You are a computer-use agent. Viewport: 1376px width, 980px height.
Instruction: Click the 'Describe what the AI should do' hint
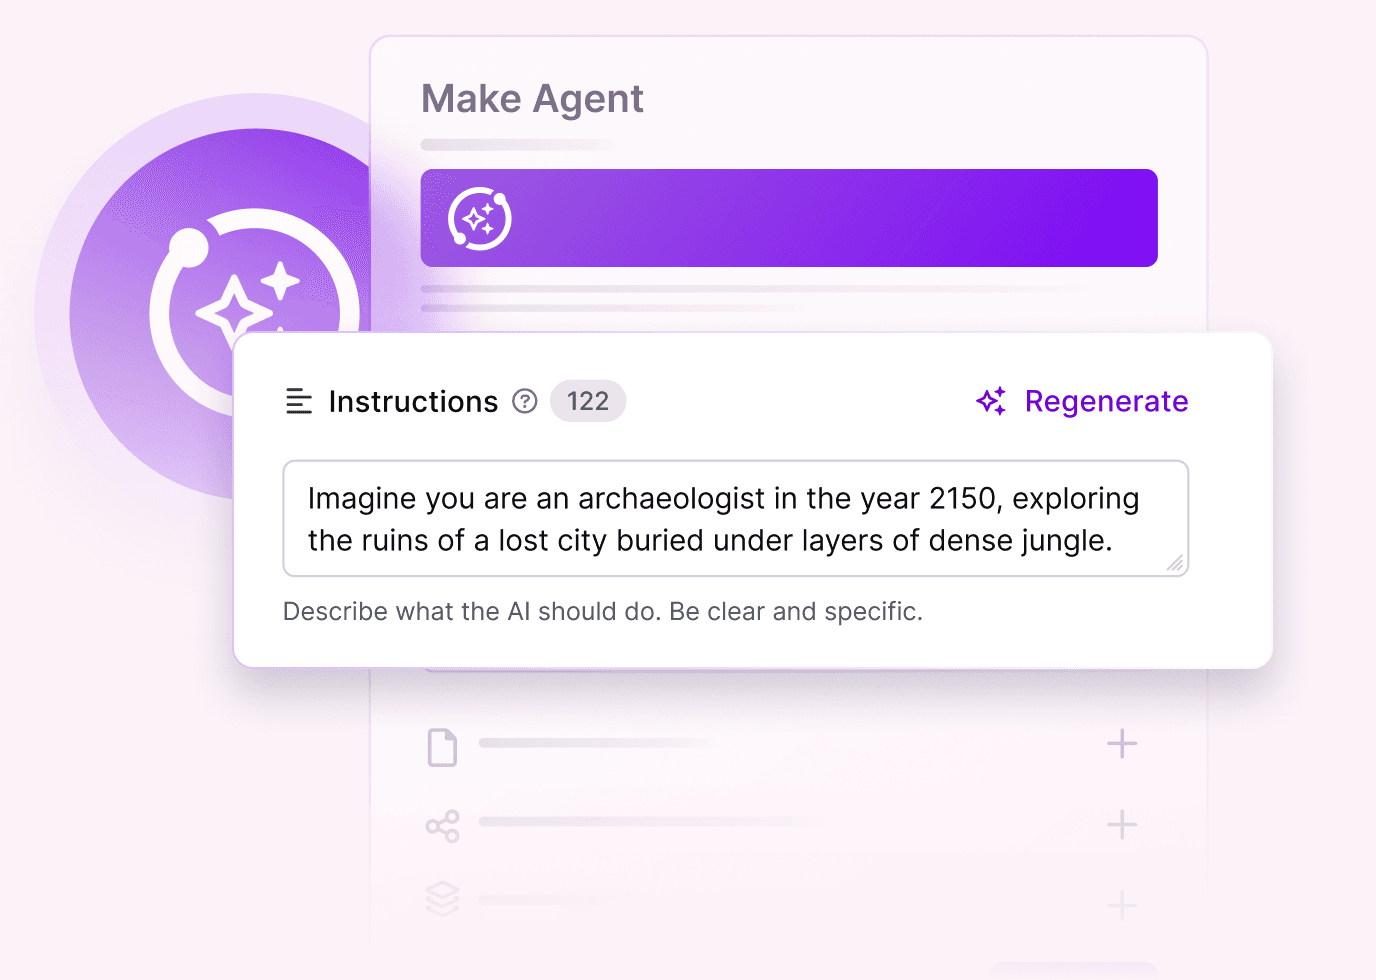(x=603, y=611)
